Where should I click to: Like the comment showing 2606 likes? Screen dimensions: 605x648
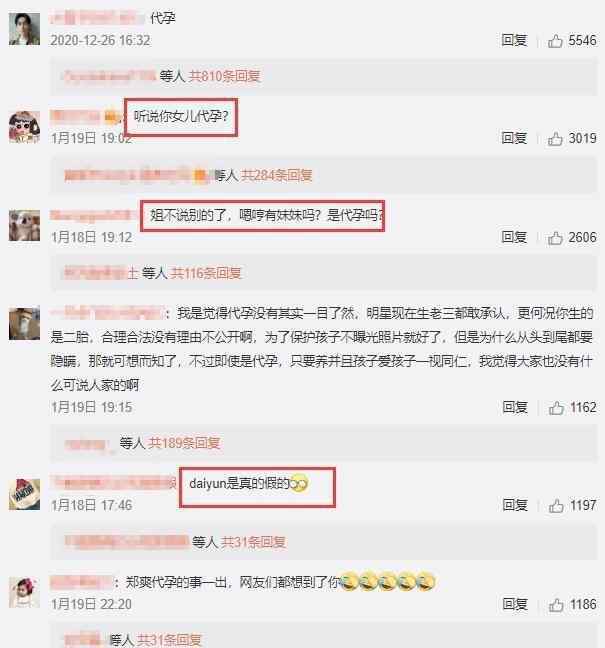[555, 238]
